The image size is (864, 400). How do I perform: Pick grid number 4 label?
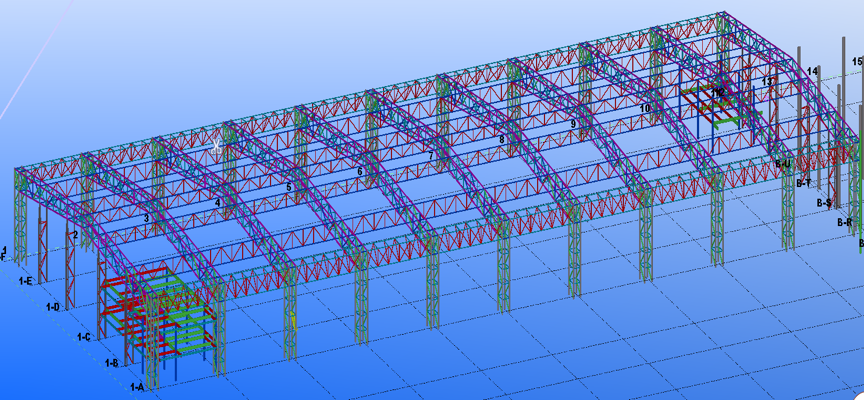click(217, 202)
